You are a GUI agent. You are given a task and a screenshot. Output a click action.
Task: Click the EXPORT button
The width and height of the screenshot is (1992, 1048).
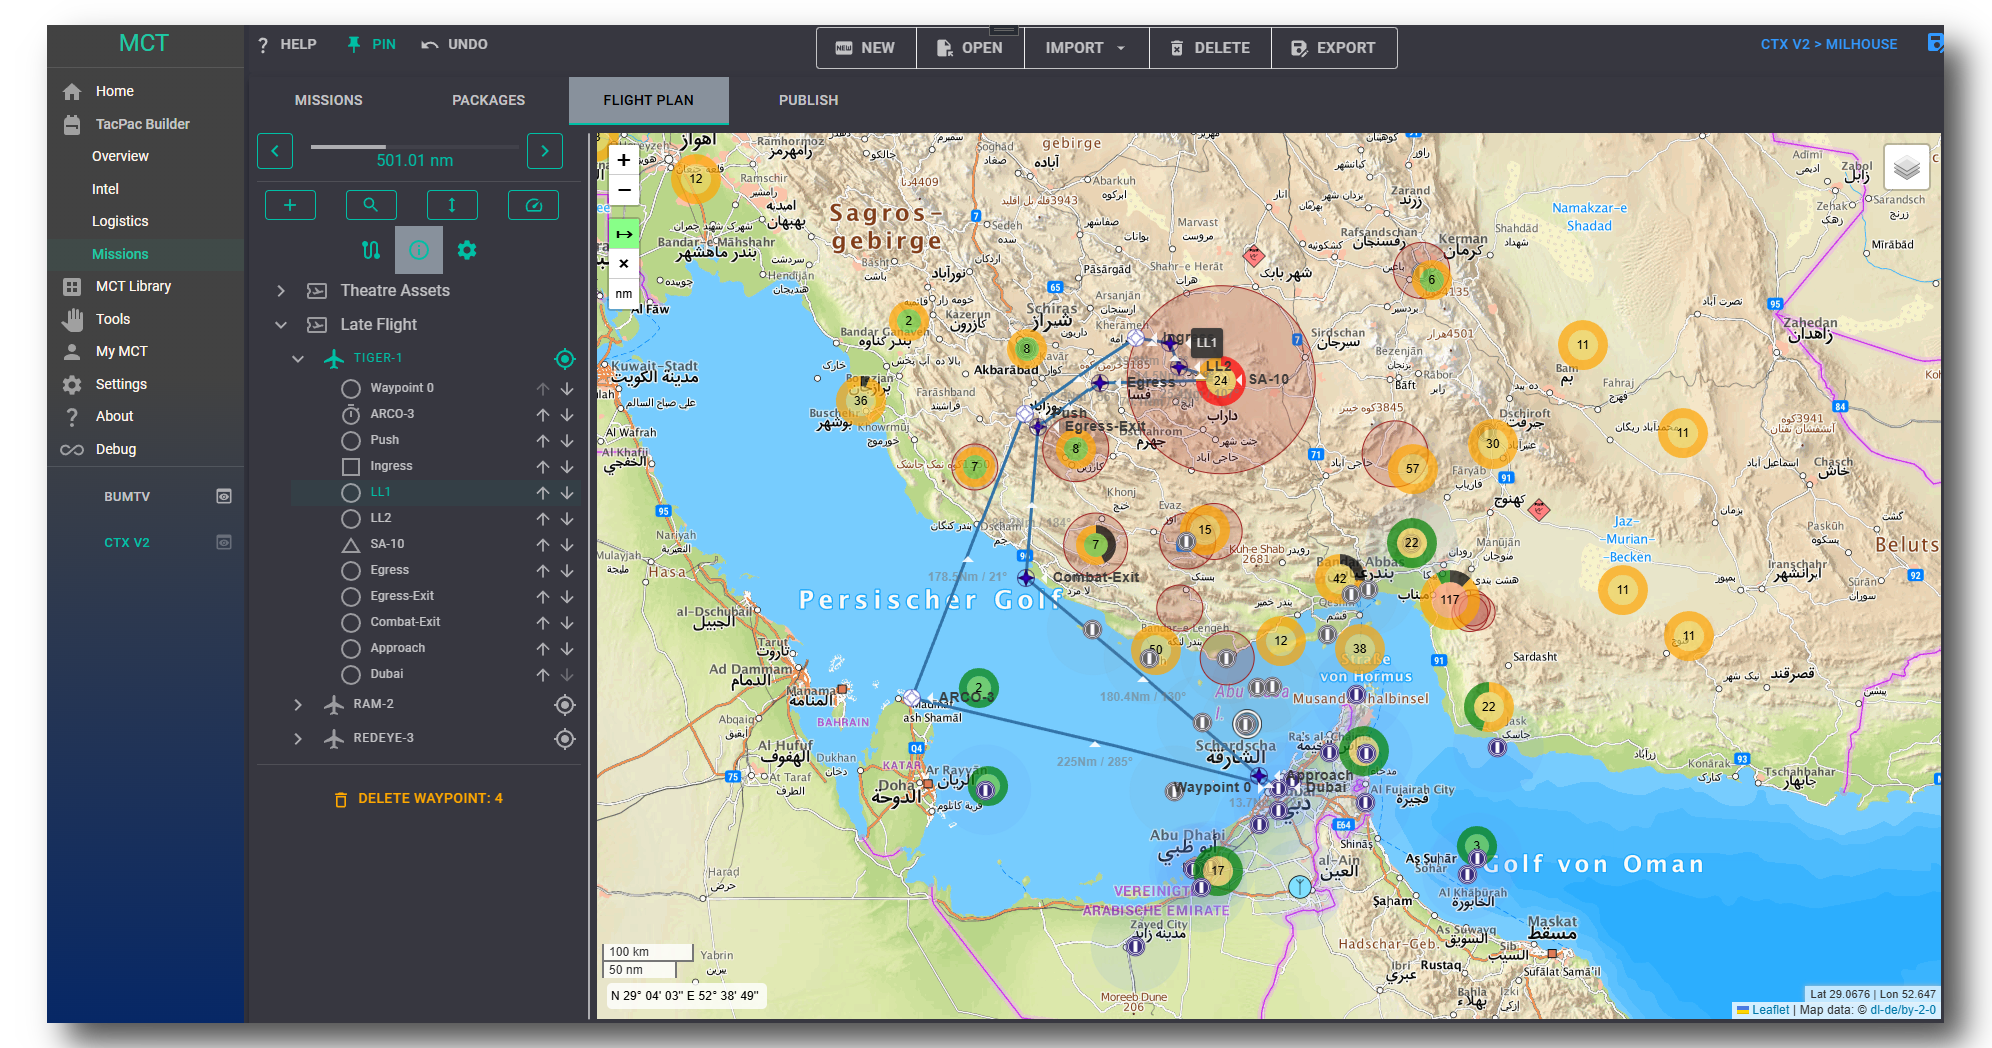(1333, 48)
